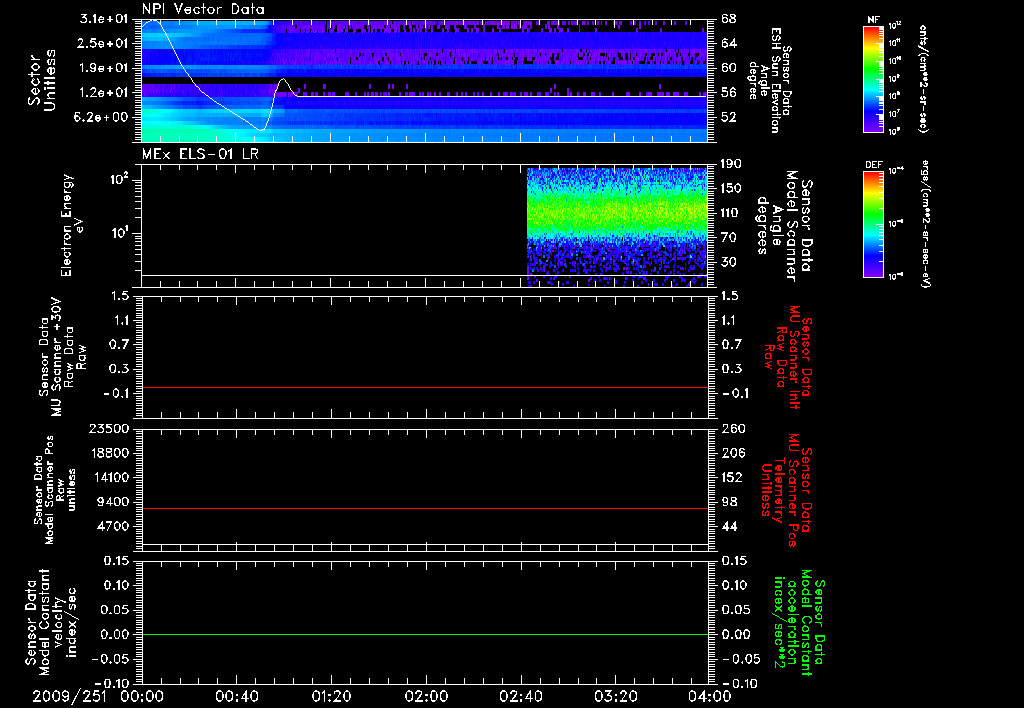The image size is (1024, 708).
Task: Click the 'NF' label above the color bar
Action: (873, 20)
